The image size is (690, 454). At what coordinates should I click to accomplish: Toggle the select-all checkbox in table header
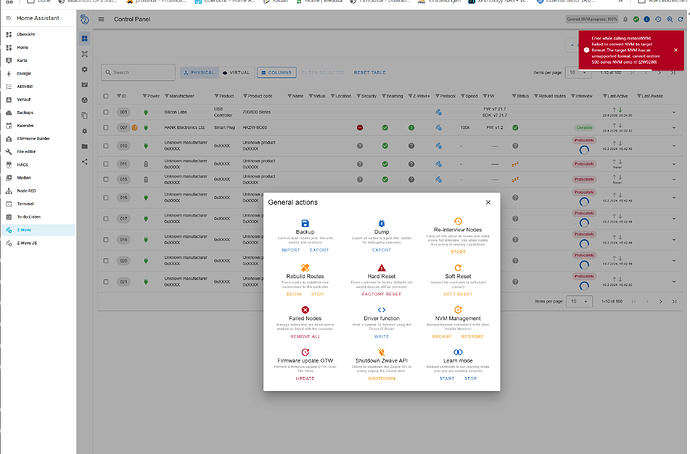pyautogui.click(x=106, y=96)
